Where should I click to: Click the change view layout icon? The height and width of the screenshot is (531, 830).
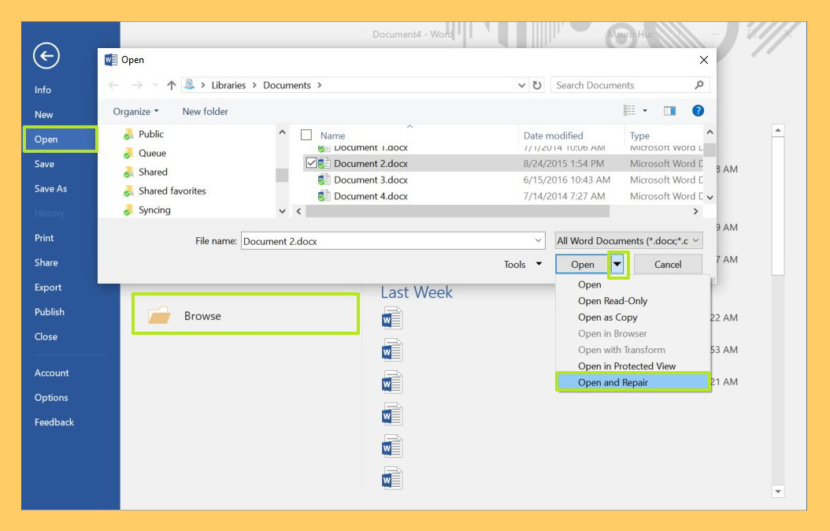click(629, 111)
